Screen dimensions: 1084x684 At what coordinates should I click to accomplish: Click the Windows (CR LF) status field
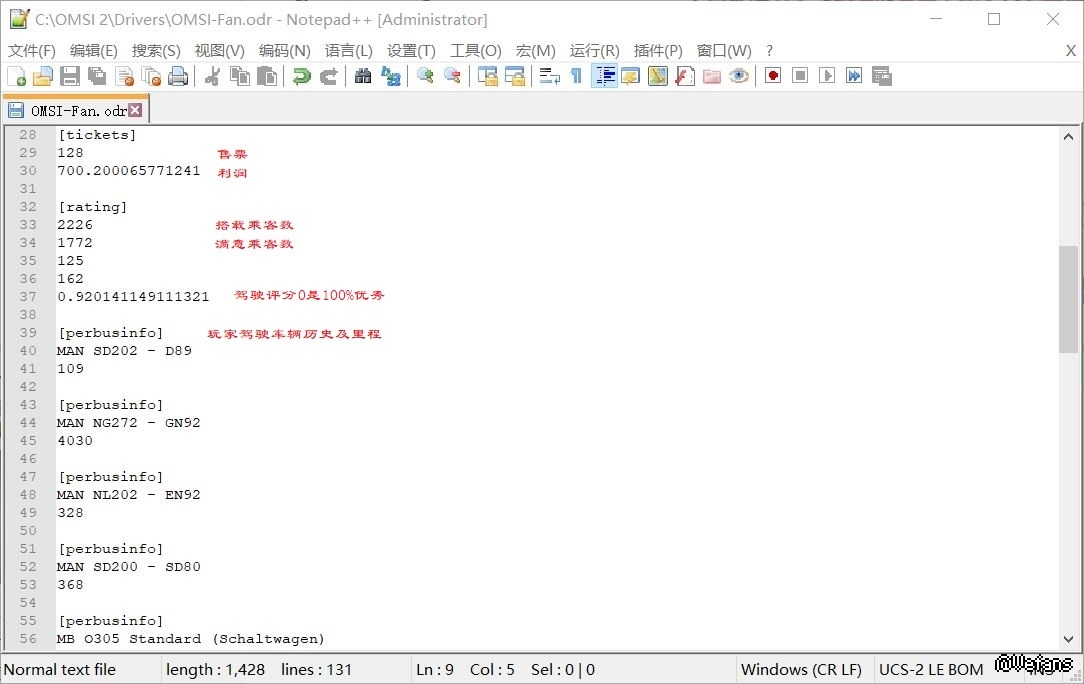point(801,669)
